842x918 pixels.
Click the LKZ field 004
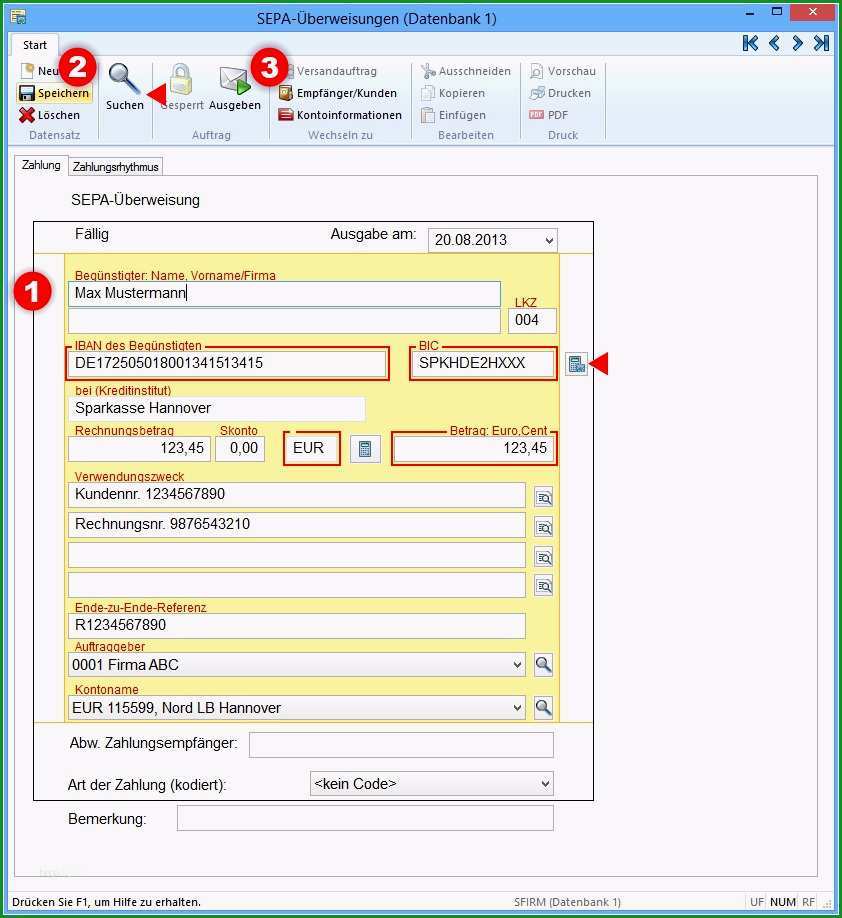coord(532,320)
